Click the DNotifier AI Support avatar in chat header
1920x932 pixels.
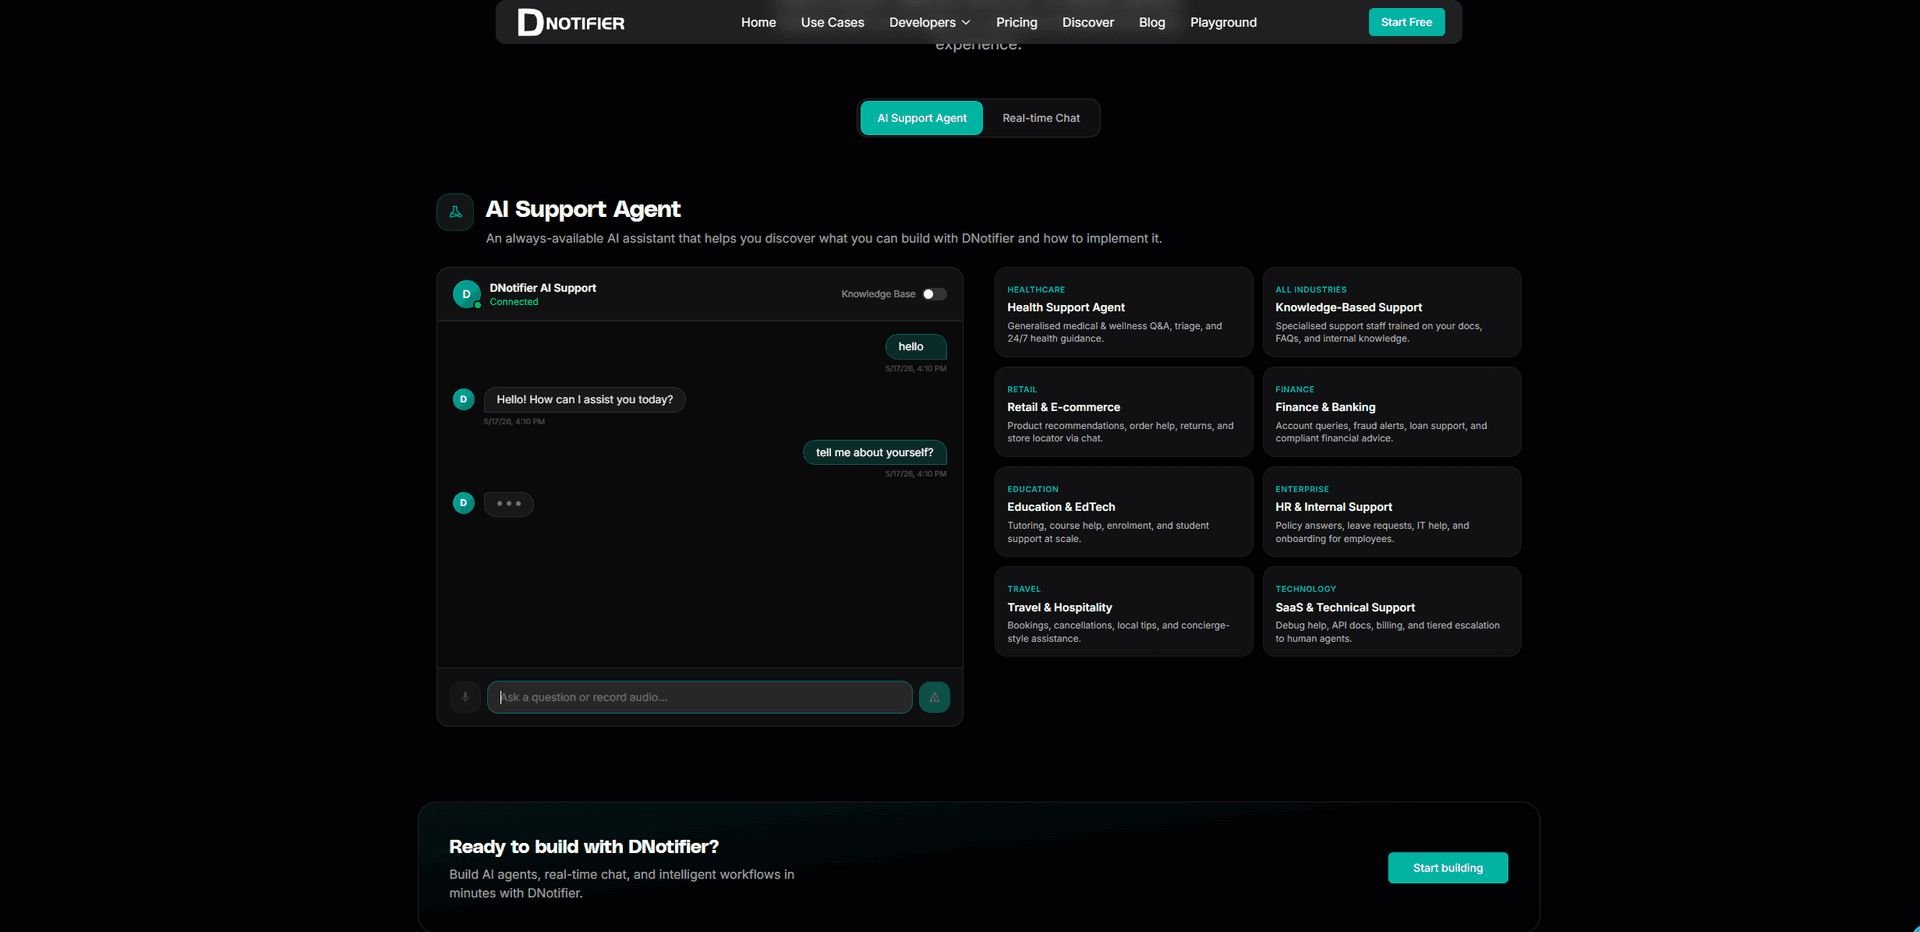tap(466, 294)
